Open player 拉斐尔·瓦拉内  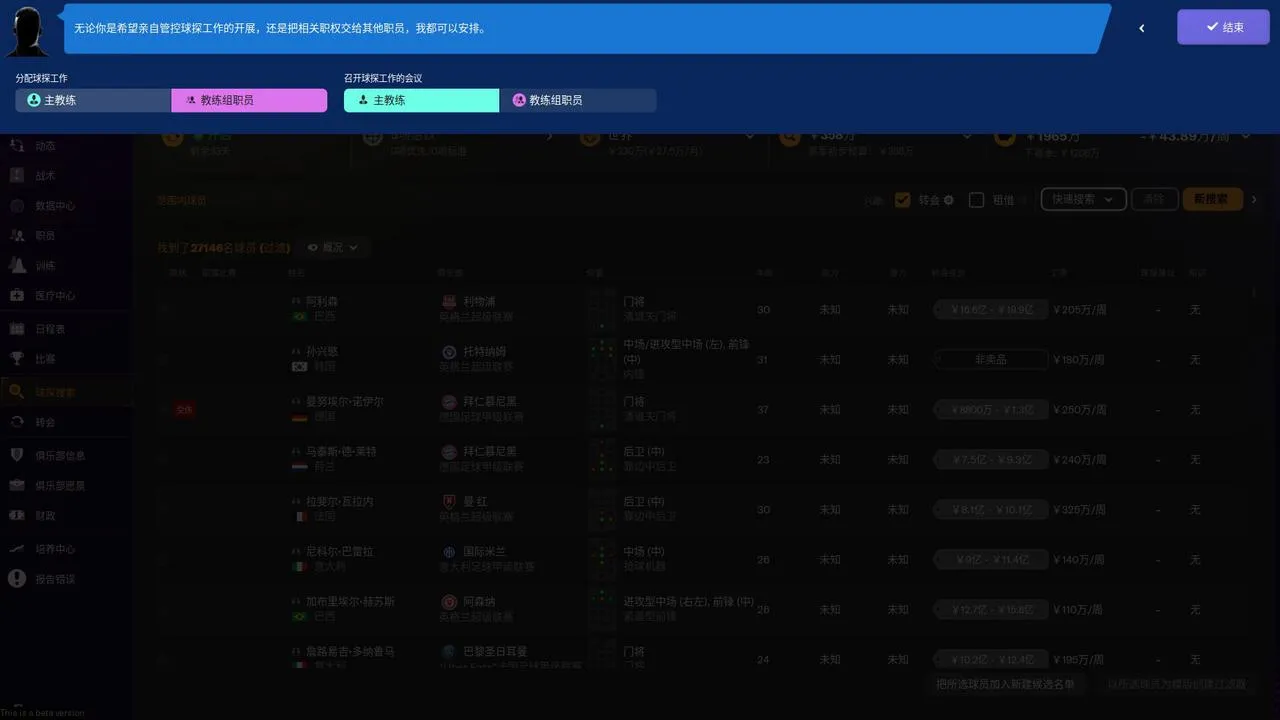[339, 501]
